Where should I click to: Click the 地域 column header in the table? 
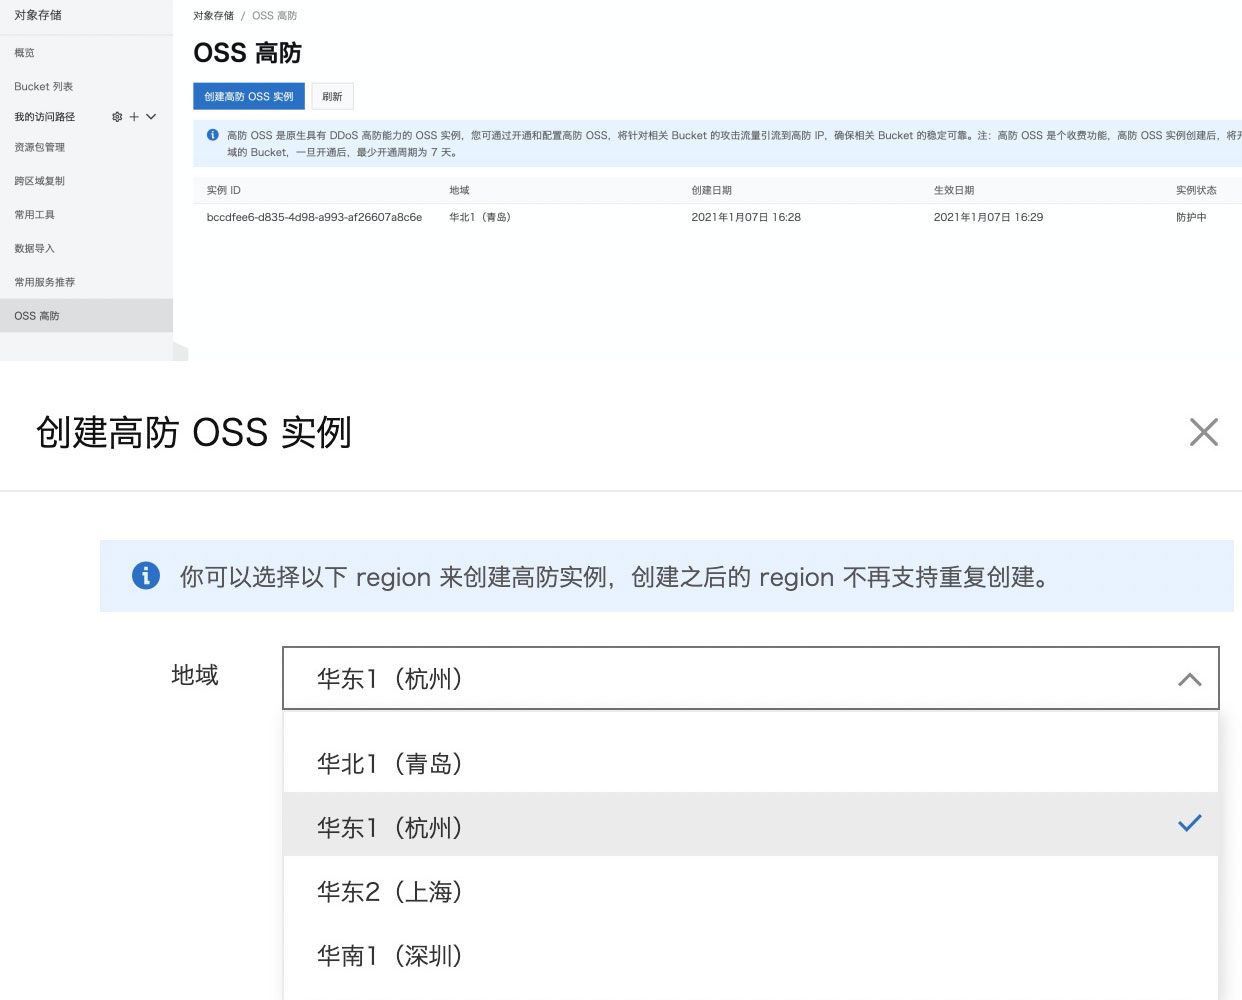pyautogui.click(x=459, y=190)
